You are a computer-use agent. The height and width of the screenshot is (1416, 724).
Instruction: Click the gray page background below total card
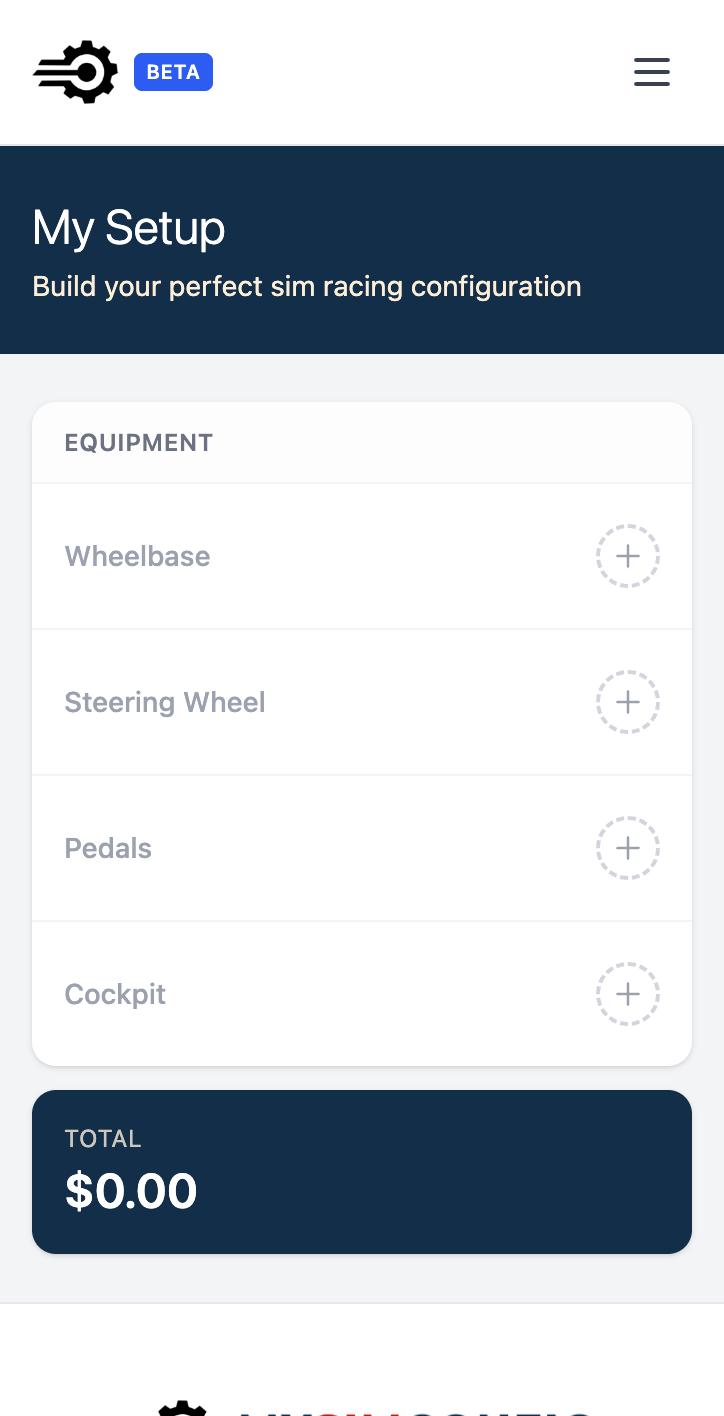(x=362, y=1278)
